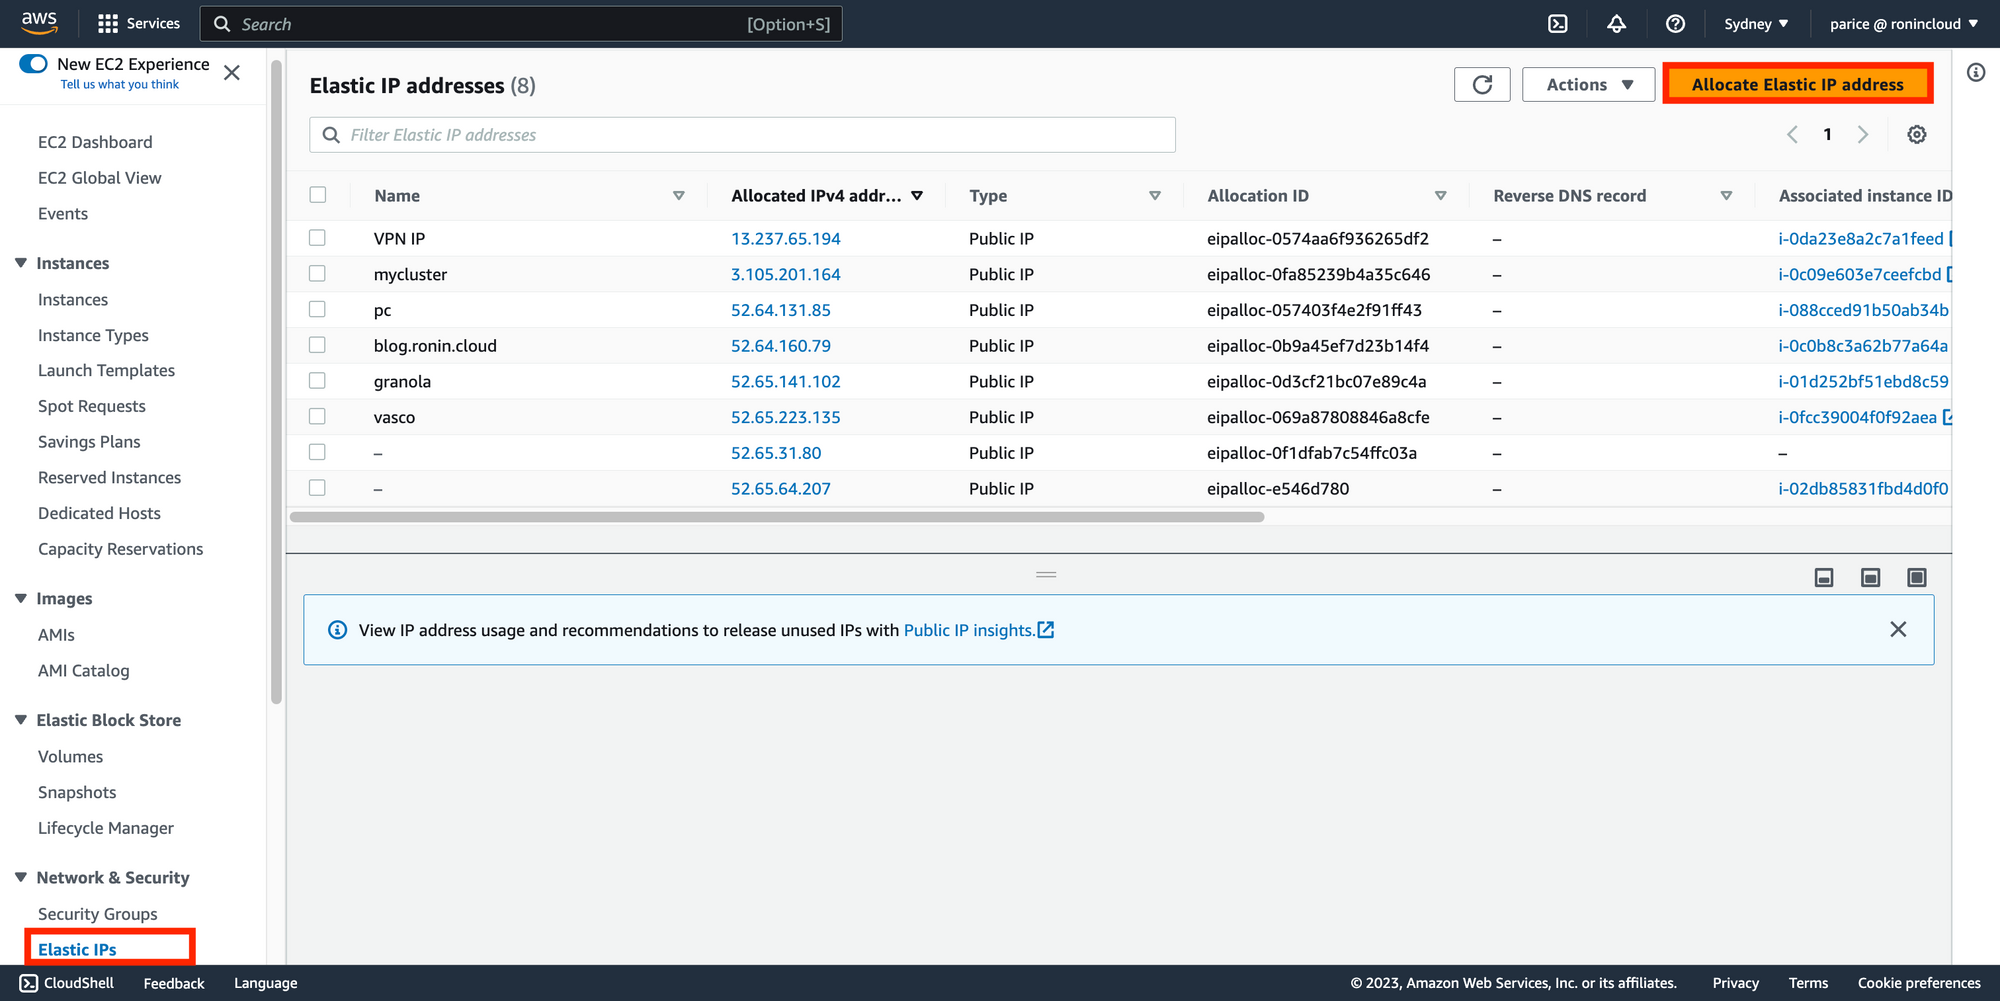
Task: Open EC2 Global View
Action: pyautogui.click(x=100, y=178)
